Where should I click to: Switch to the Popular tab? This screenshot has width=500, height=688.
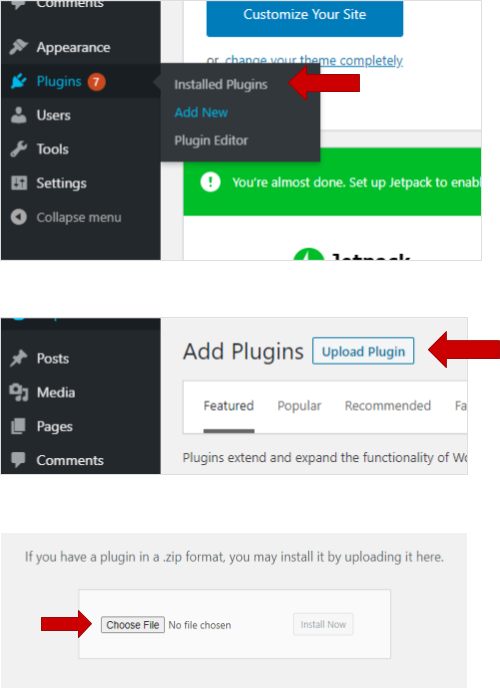pyautogui.click(x=299, y=406)
